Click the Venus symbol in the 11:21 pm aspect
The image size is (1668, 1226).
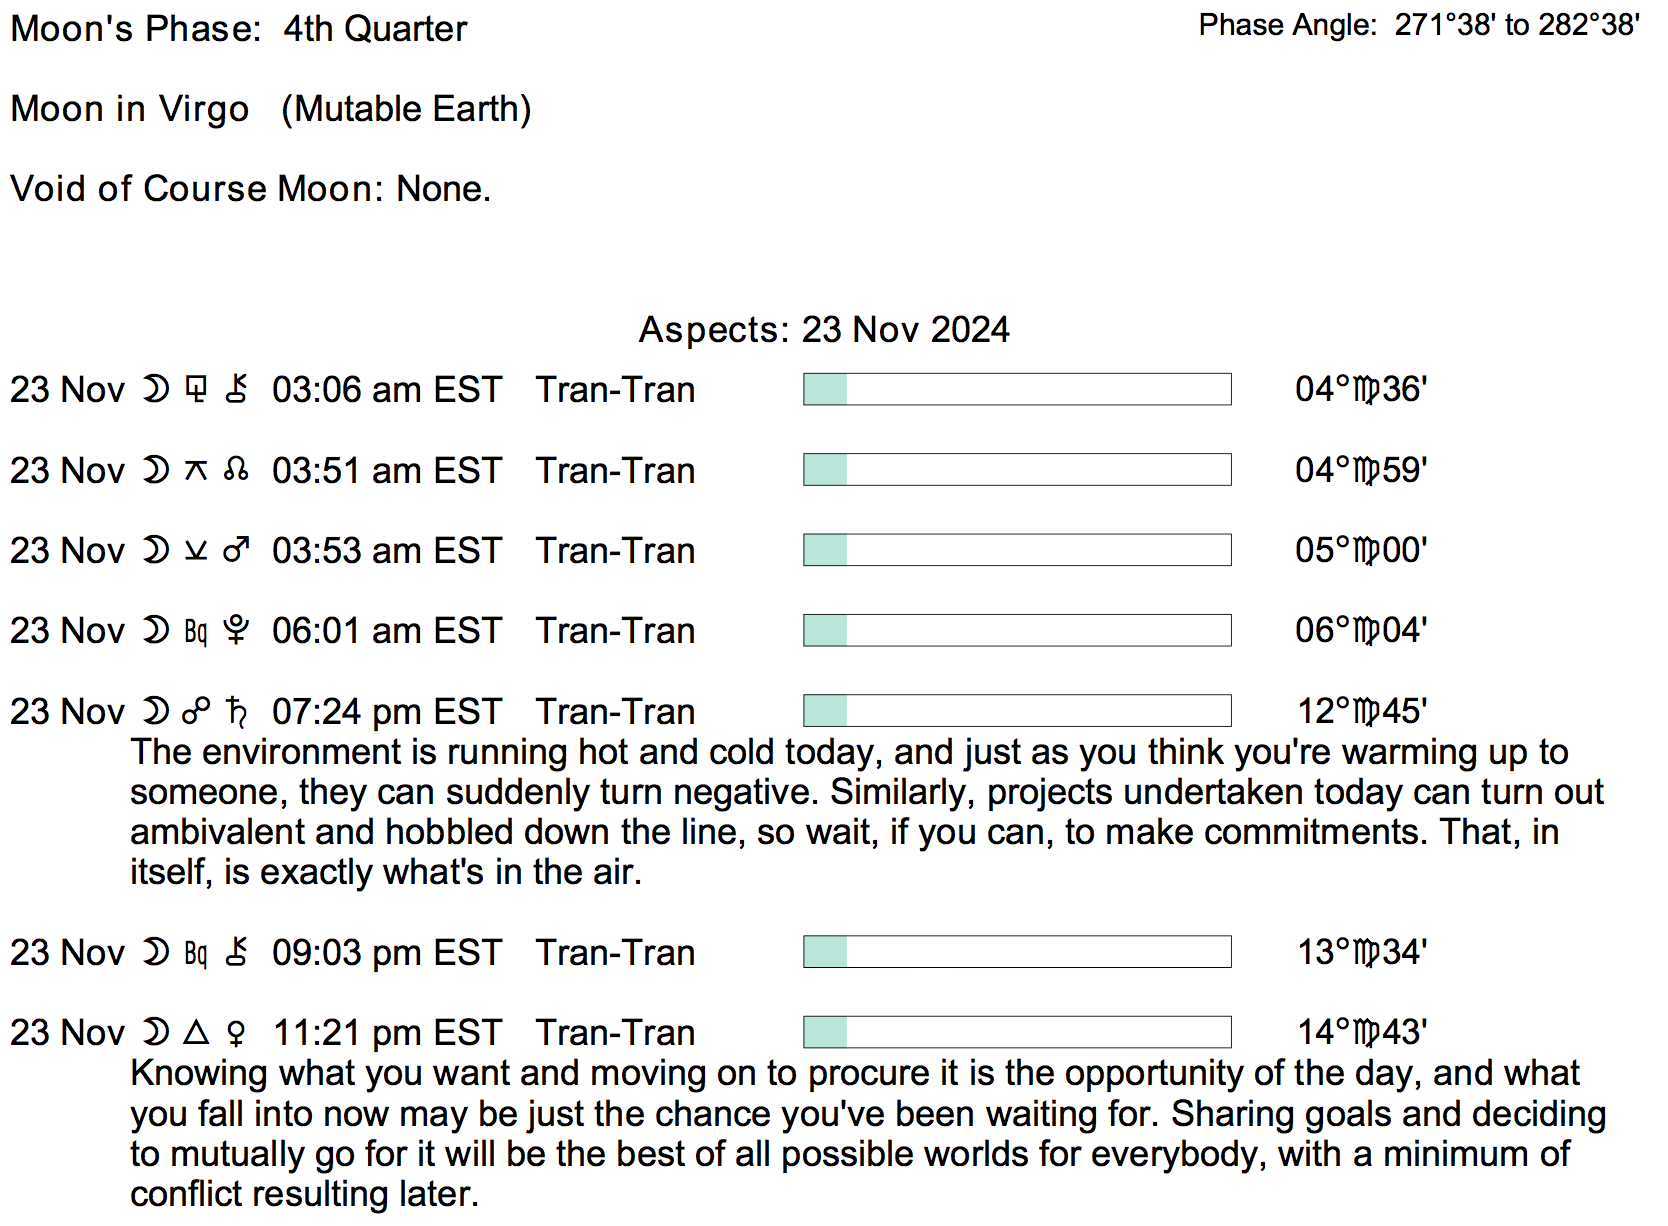click(x=237, y=1032)
